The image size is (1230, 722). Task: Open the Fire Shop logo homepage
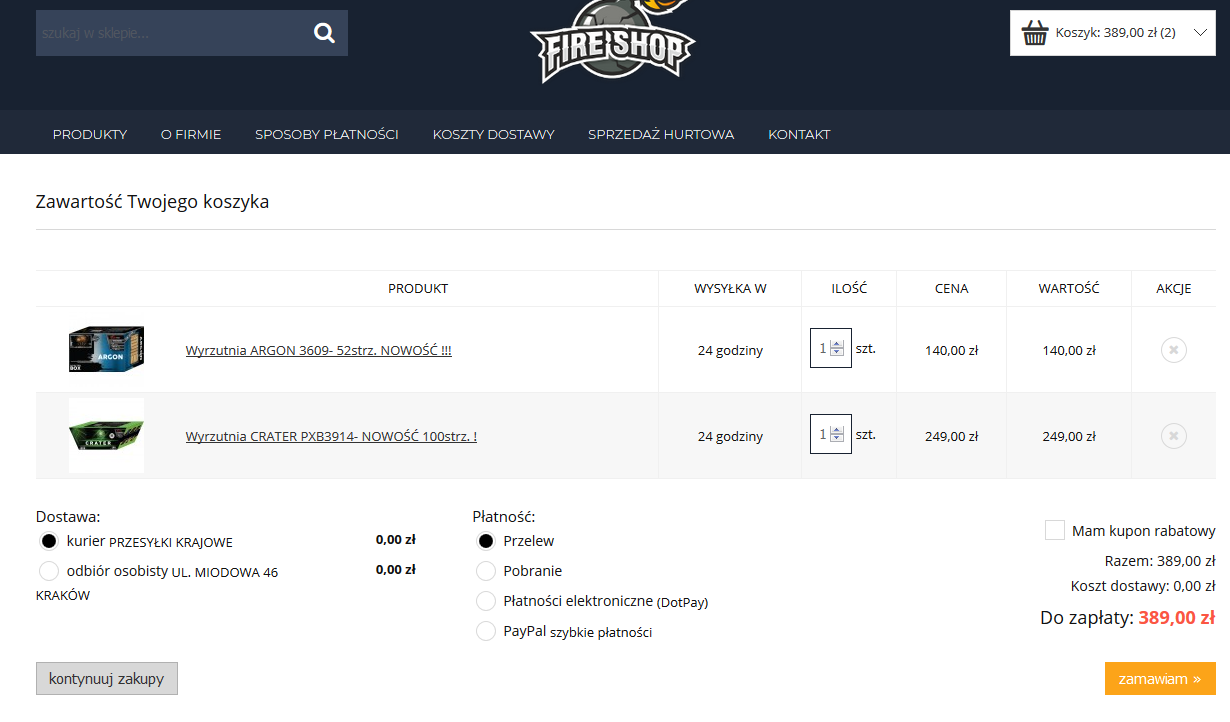613,41
